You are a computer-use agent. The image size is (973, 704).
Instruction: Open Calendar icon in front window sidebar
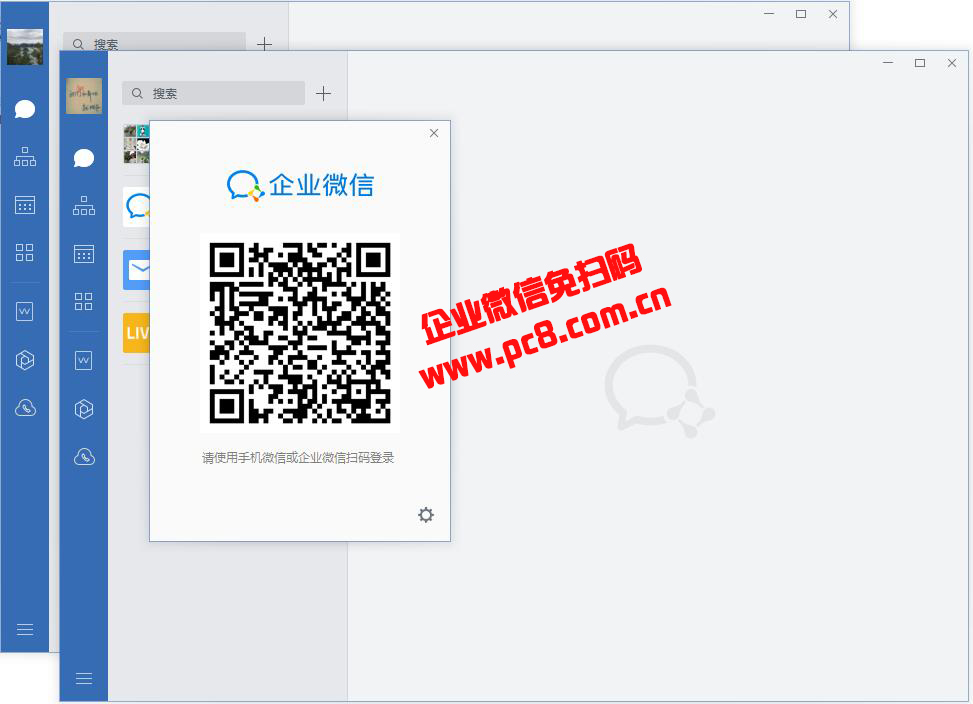click(84, 254)
